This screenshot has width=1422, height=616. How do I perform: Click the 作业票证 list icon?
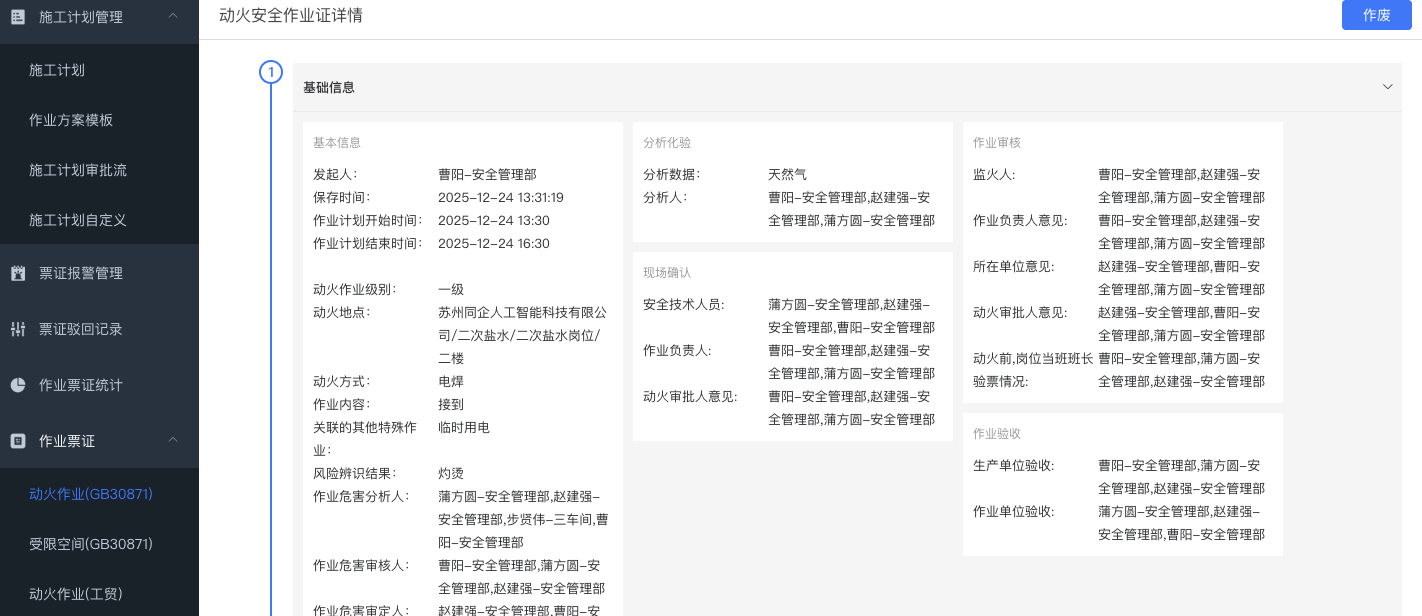[18, 441]
